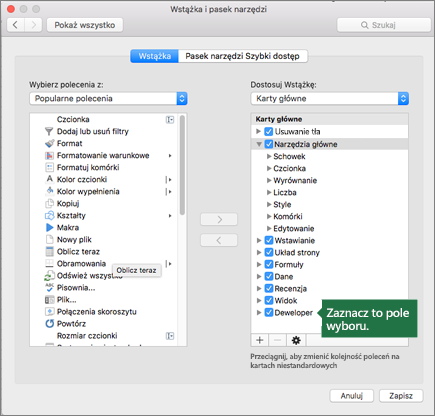Image resolution: width=435 pixels, height=416 pixels.
Task: Go back with the left chevron toolbar button
Action: (15, 25)
